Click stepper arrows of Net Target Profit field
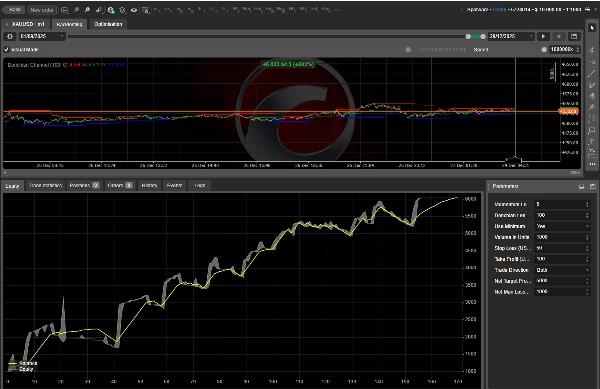 587,281
